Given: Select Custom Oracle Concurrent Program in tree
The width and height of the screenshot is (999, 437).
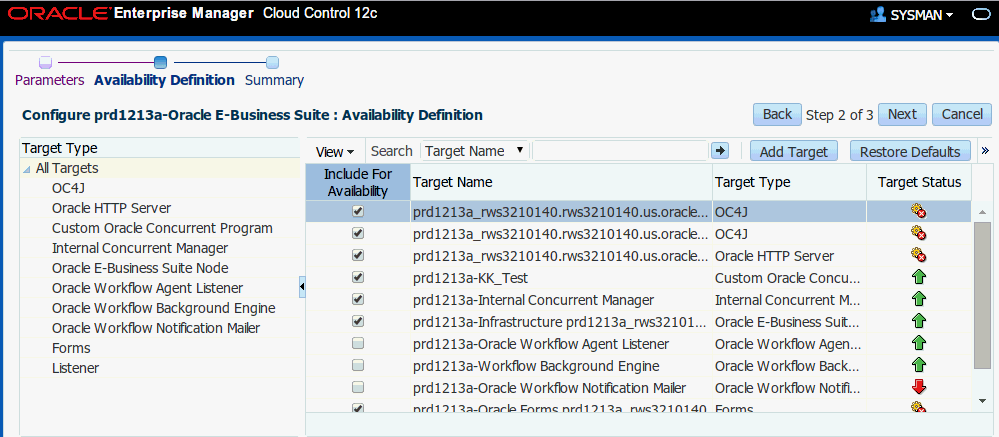Looking at the screenshot, I should tap(162, 228).
